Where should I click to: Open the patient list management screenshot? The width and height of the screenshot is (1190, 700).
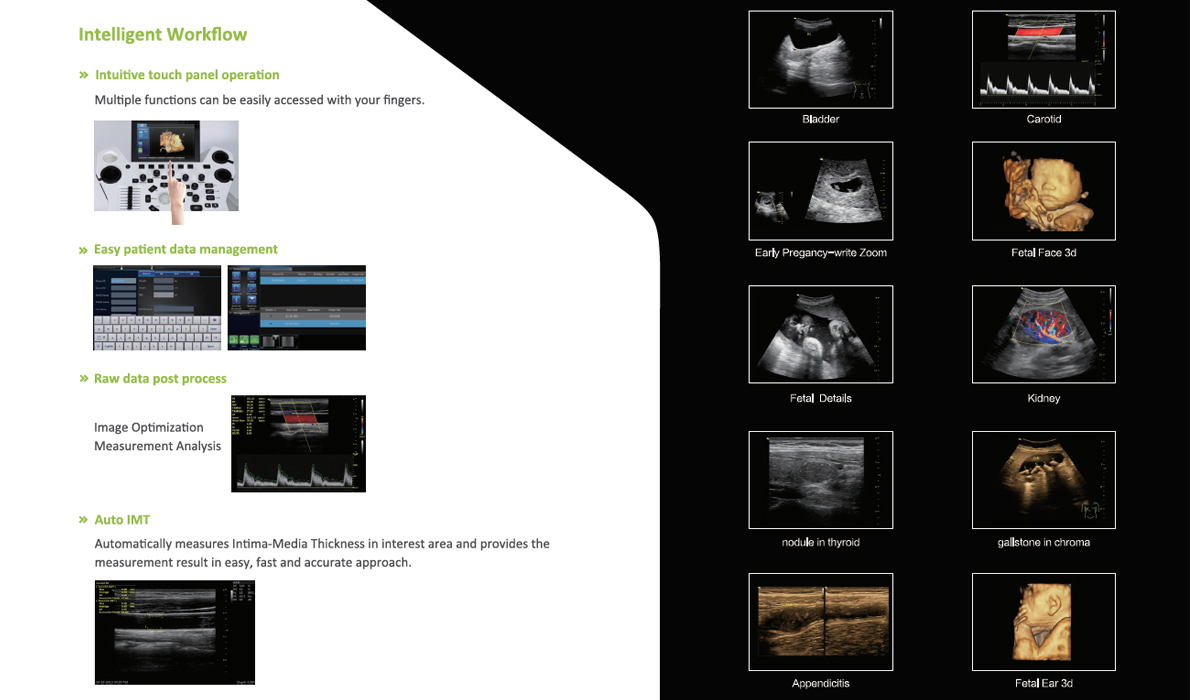pos(297,307)
